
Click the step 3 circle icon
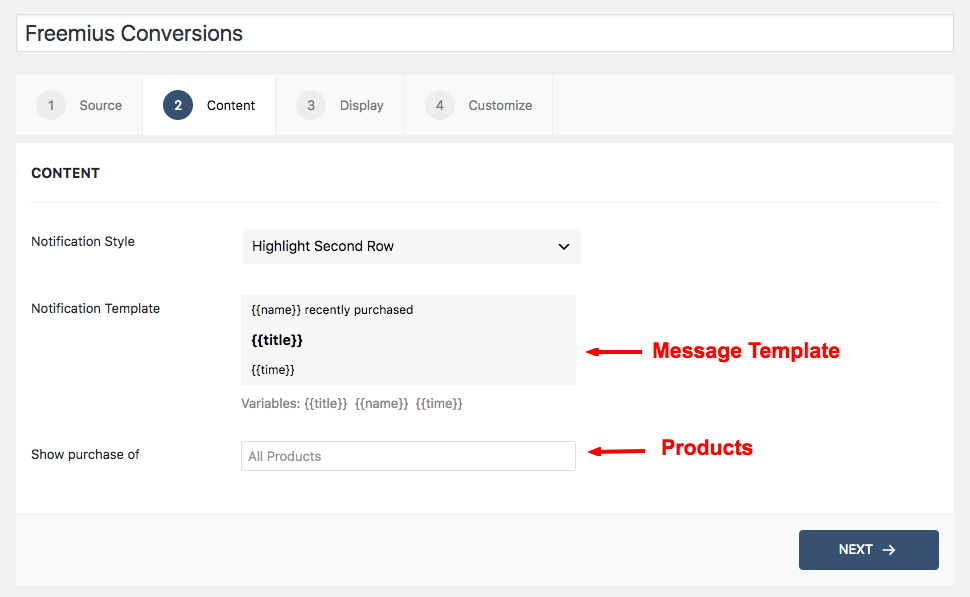311,105
